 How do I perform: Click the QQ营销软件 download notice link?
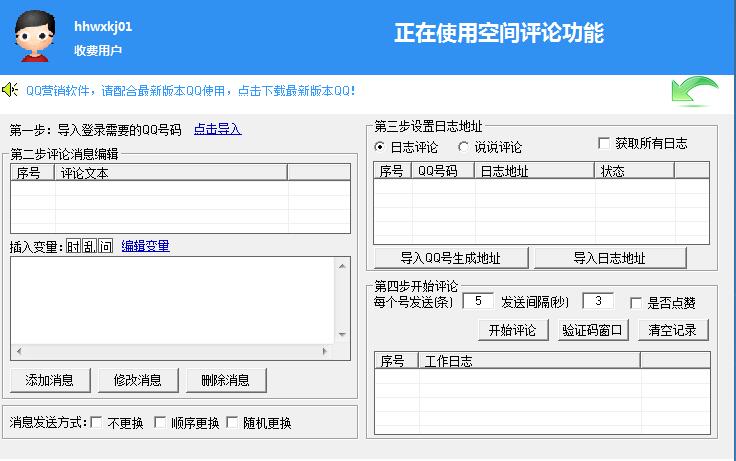pos(191,91)
